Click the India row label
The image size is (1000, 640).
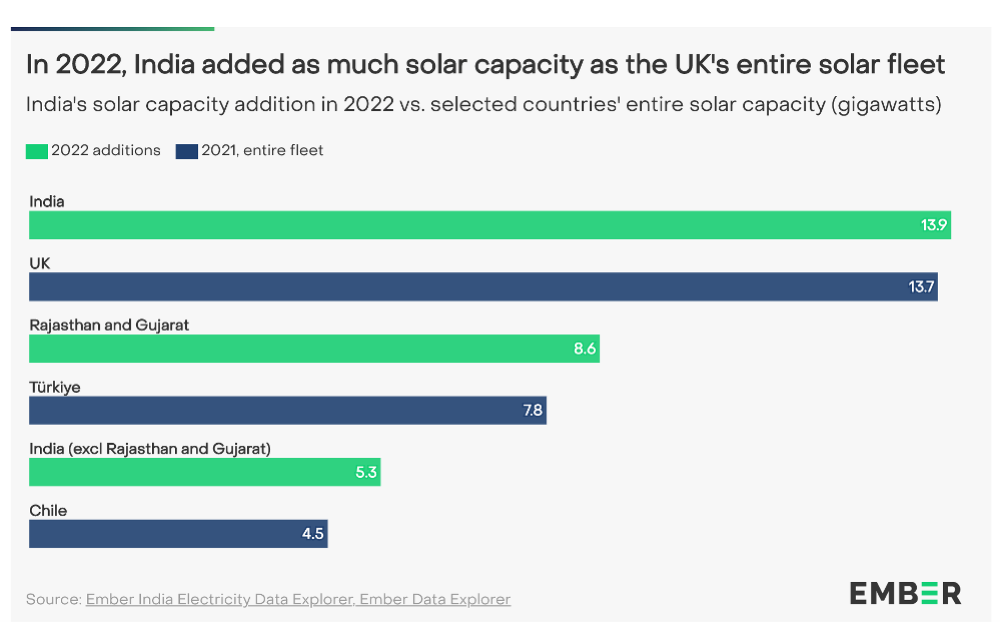[47, 201]
